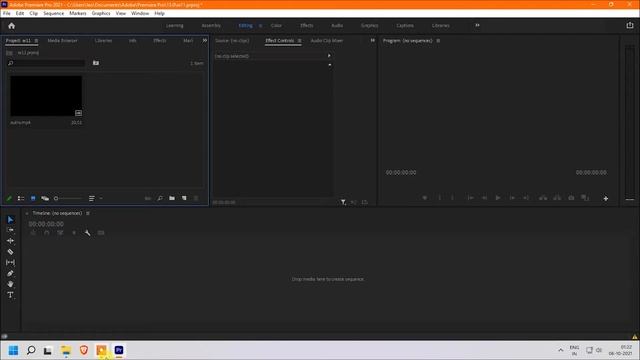This screenshot has width=640, height=360.
Task: Click create bin from search query icon
Action: (96, 63)
